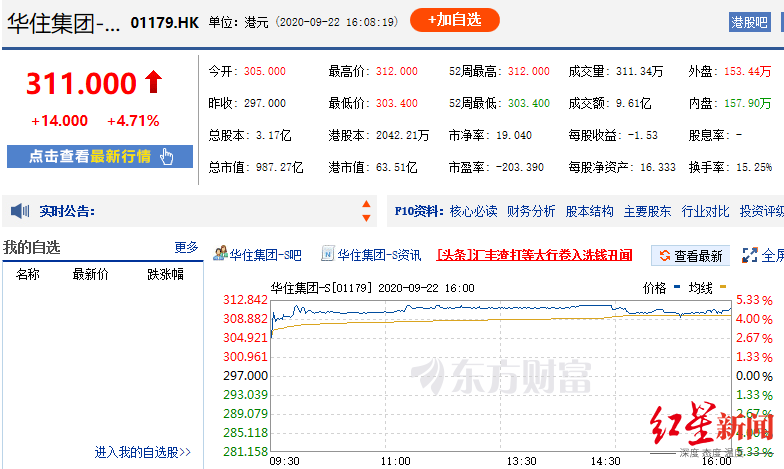Click 成交额 value 9.61亿
Viewport: 784px width, 469px height.
pos(634,103)
